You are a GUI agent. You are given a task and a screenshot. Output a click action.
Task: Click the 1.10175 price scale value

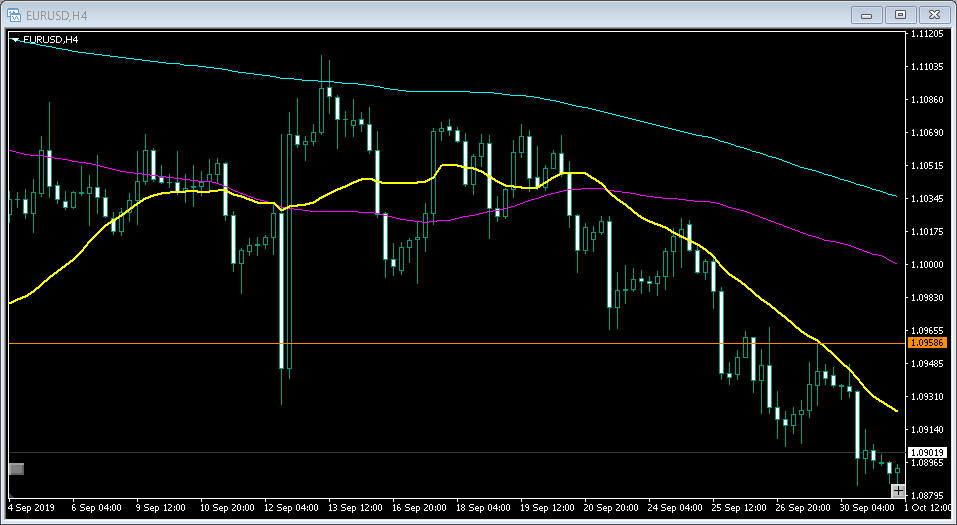pos(927,231)
